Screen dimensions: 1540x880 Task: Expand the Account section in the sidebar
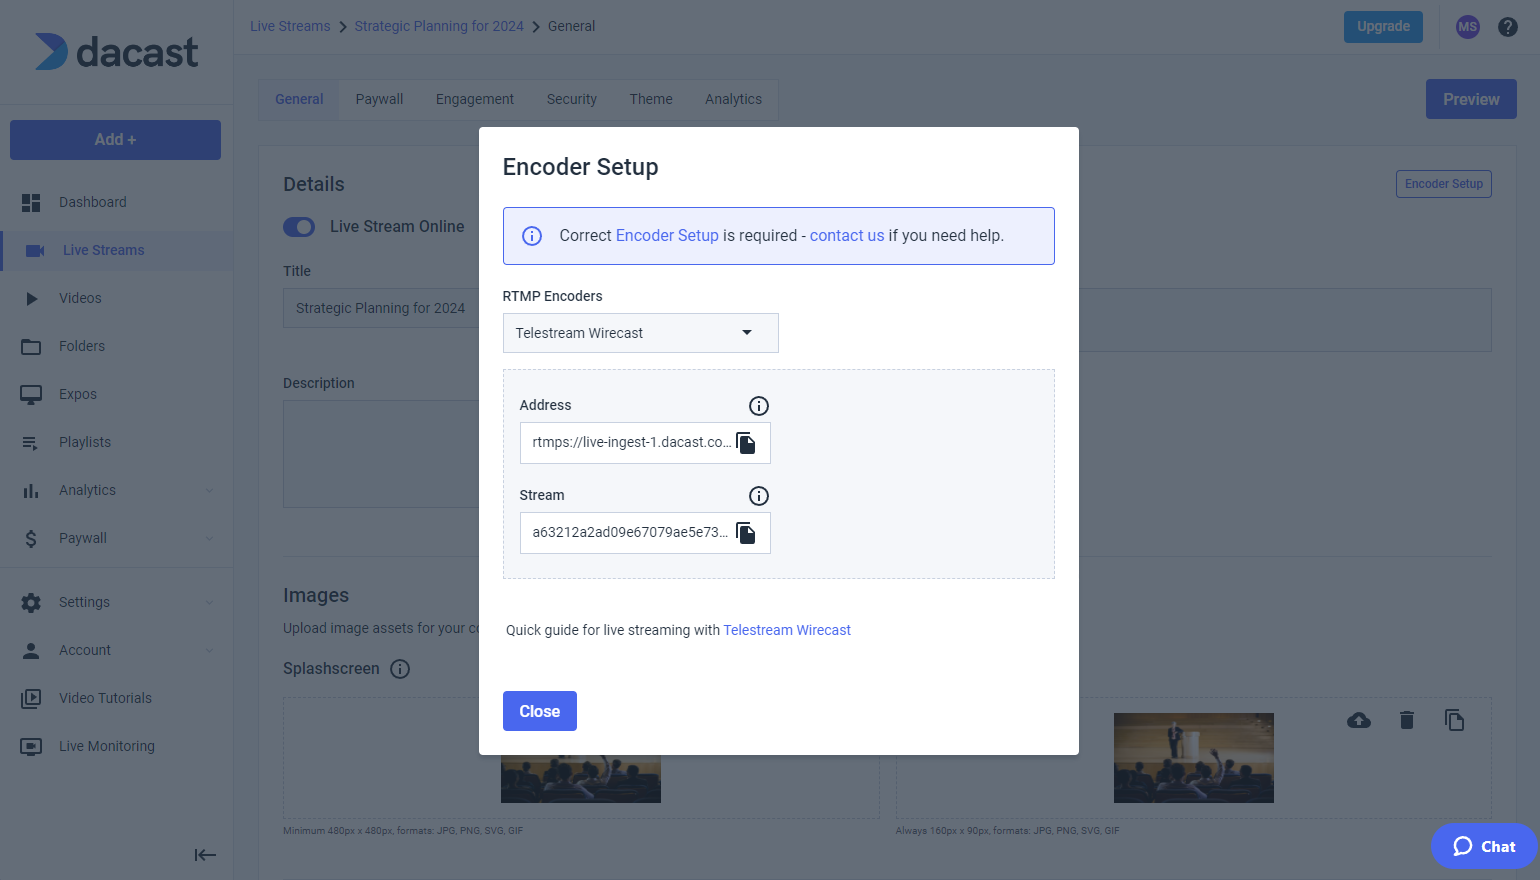click(83, 650)
